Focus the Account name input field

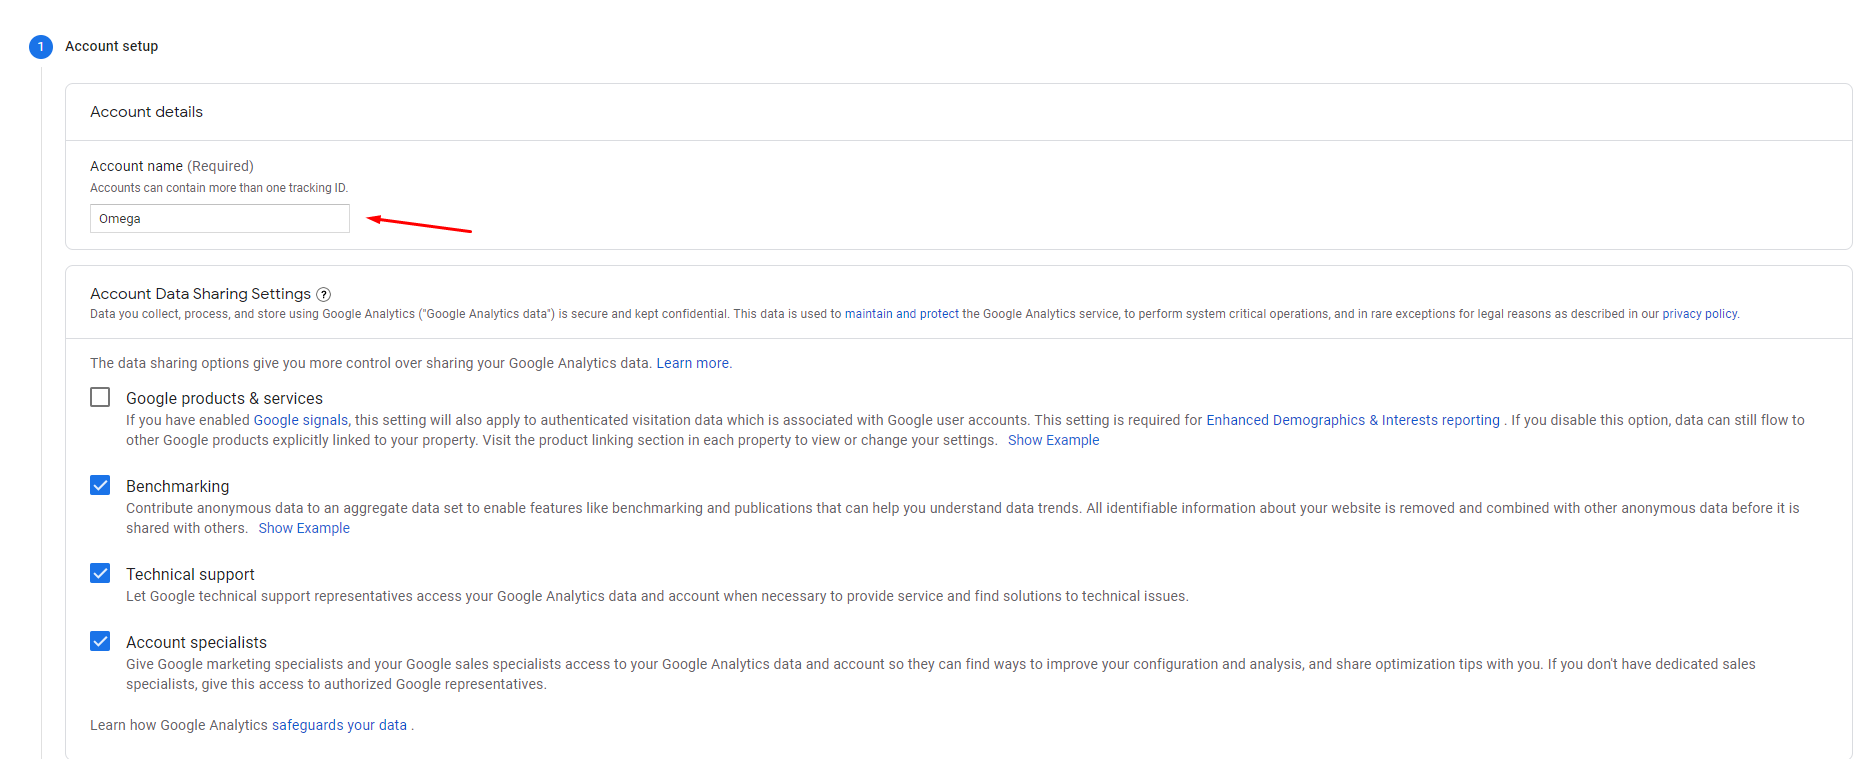point(220,218)
